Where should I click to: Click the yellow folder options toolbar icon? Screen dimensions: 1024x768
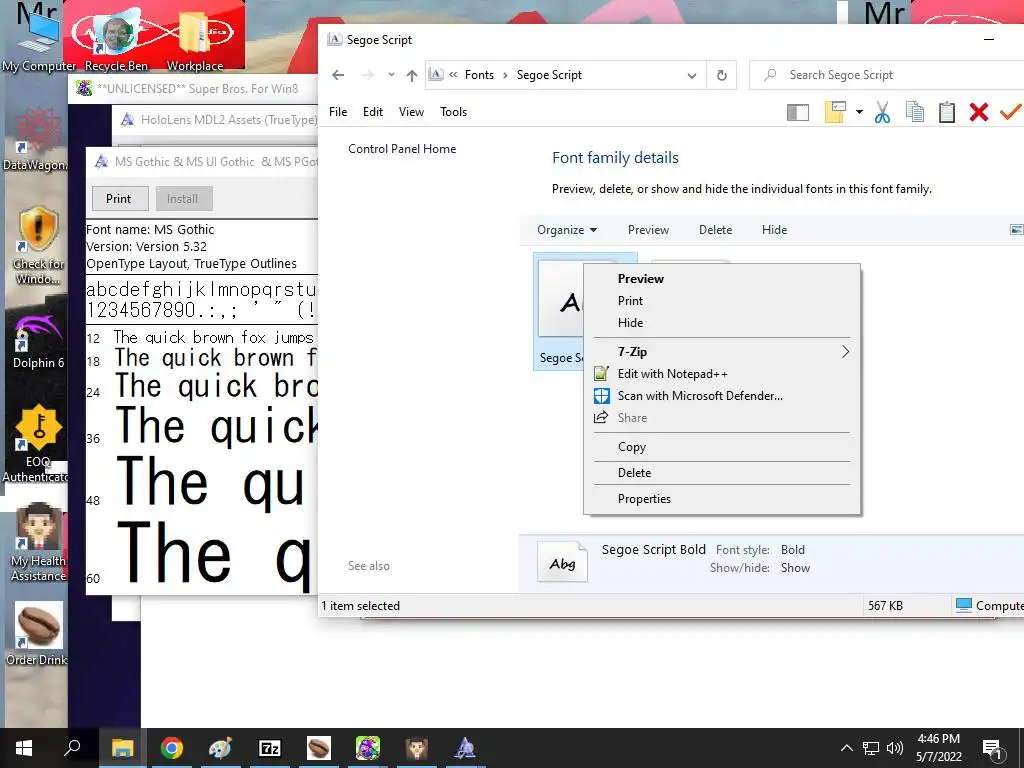click(835, 112)
